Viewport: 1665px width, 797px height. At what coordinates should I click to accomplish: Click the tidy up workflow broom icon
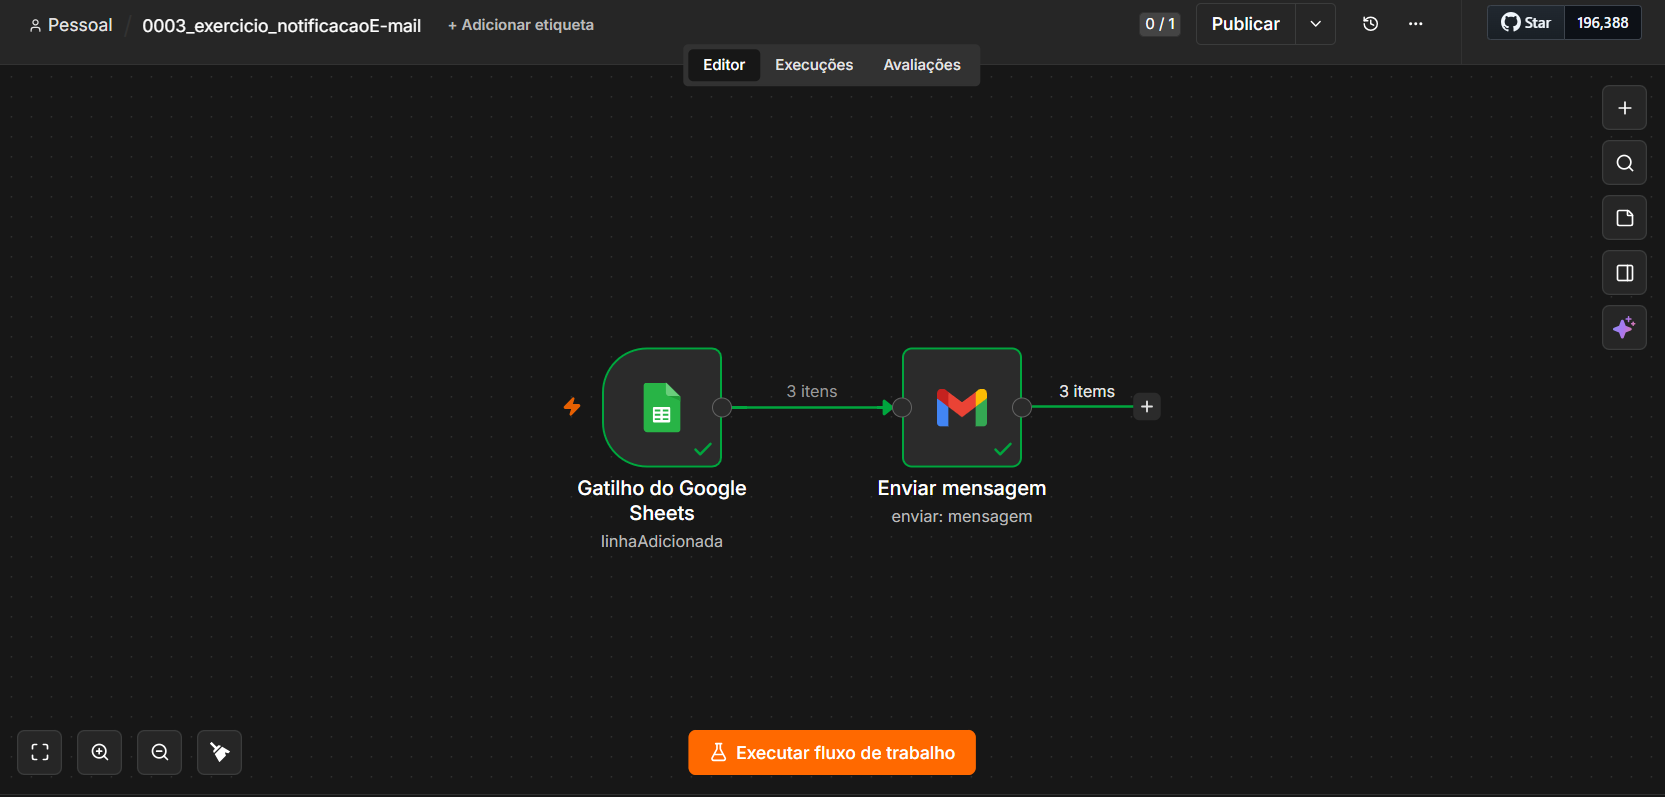coord(220,752)
